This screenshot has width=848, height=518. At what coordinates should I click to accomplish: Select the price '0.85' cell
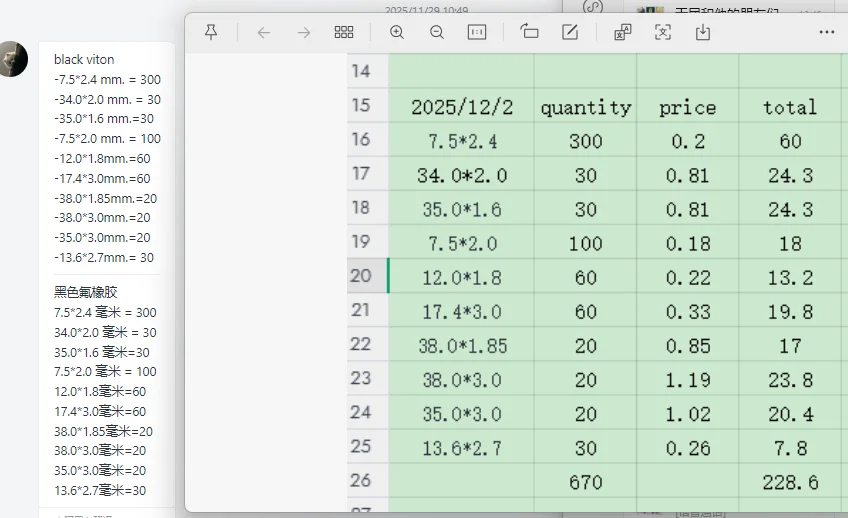pyautogui.click(x=687, y=344)
